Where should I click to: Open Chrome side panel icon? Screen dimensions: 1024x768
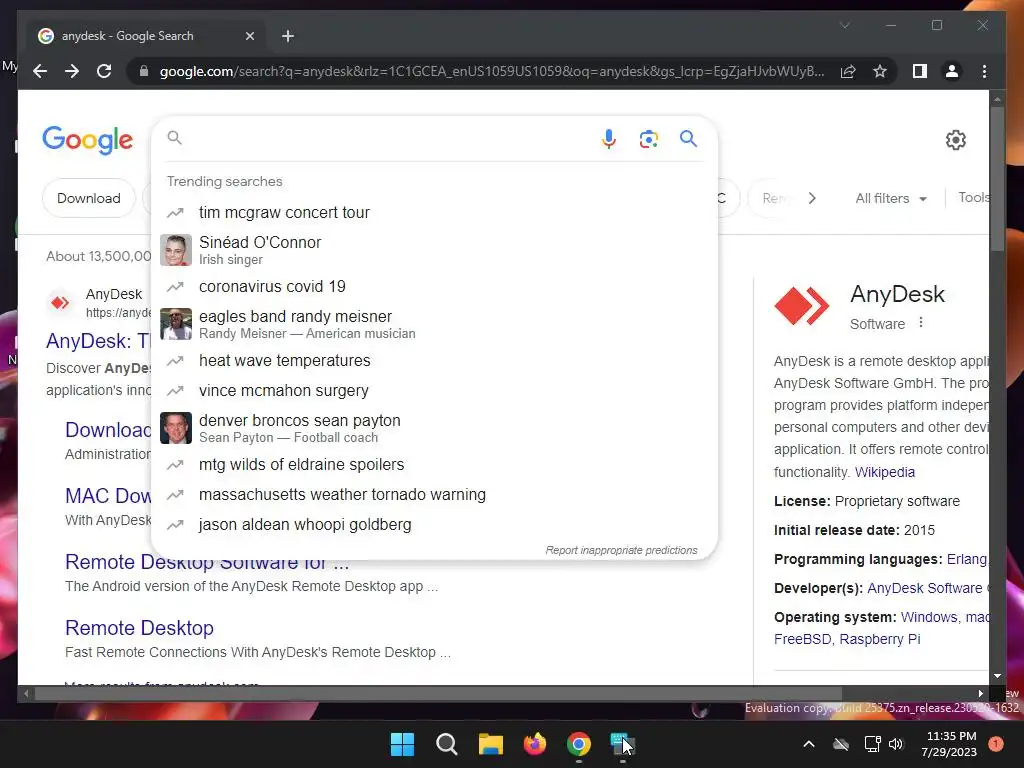coord(920,71)
